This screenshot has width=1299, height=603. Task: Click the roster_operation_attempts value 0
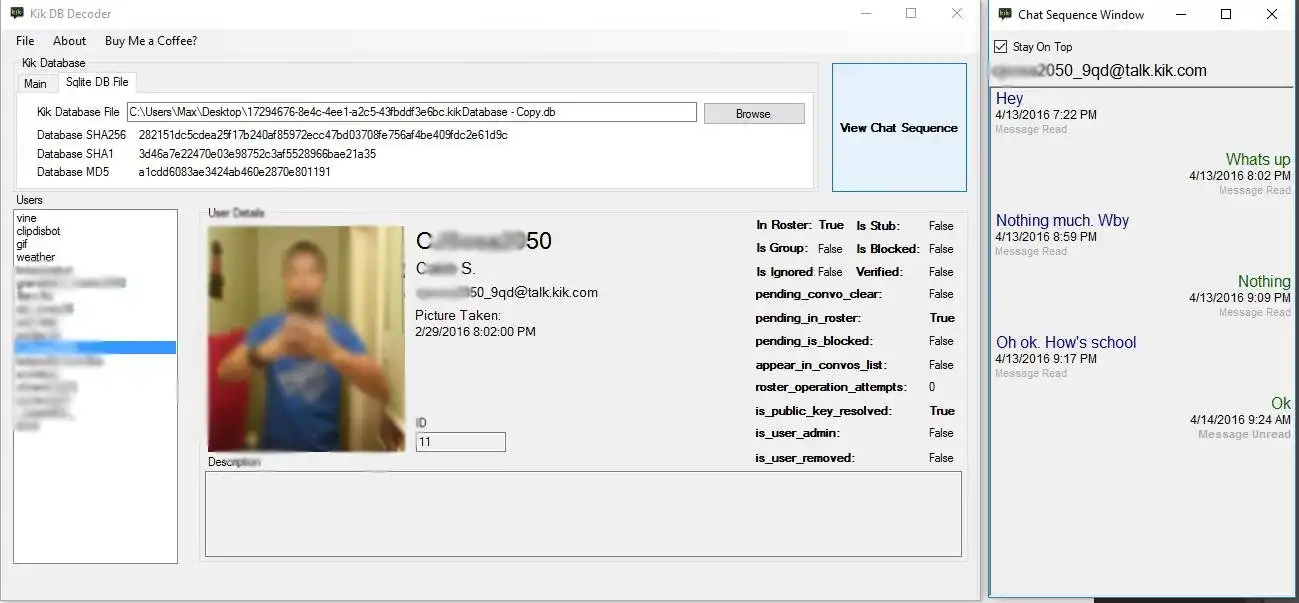coord(932,387)
